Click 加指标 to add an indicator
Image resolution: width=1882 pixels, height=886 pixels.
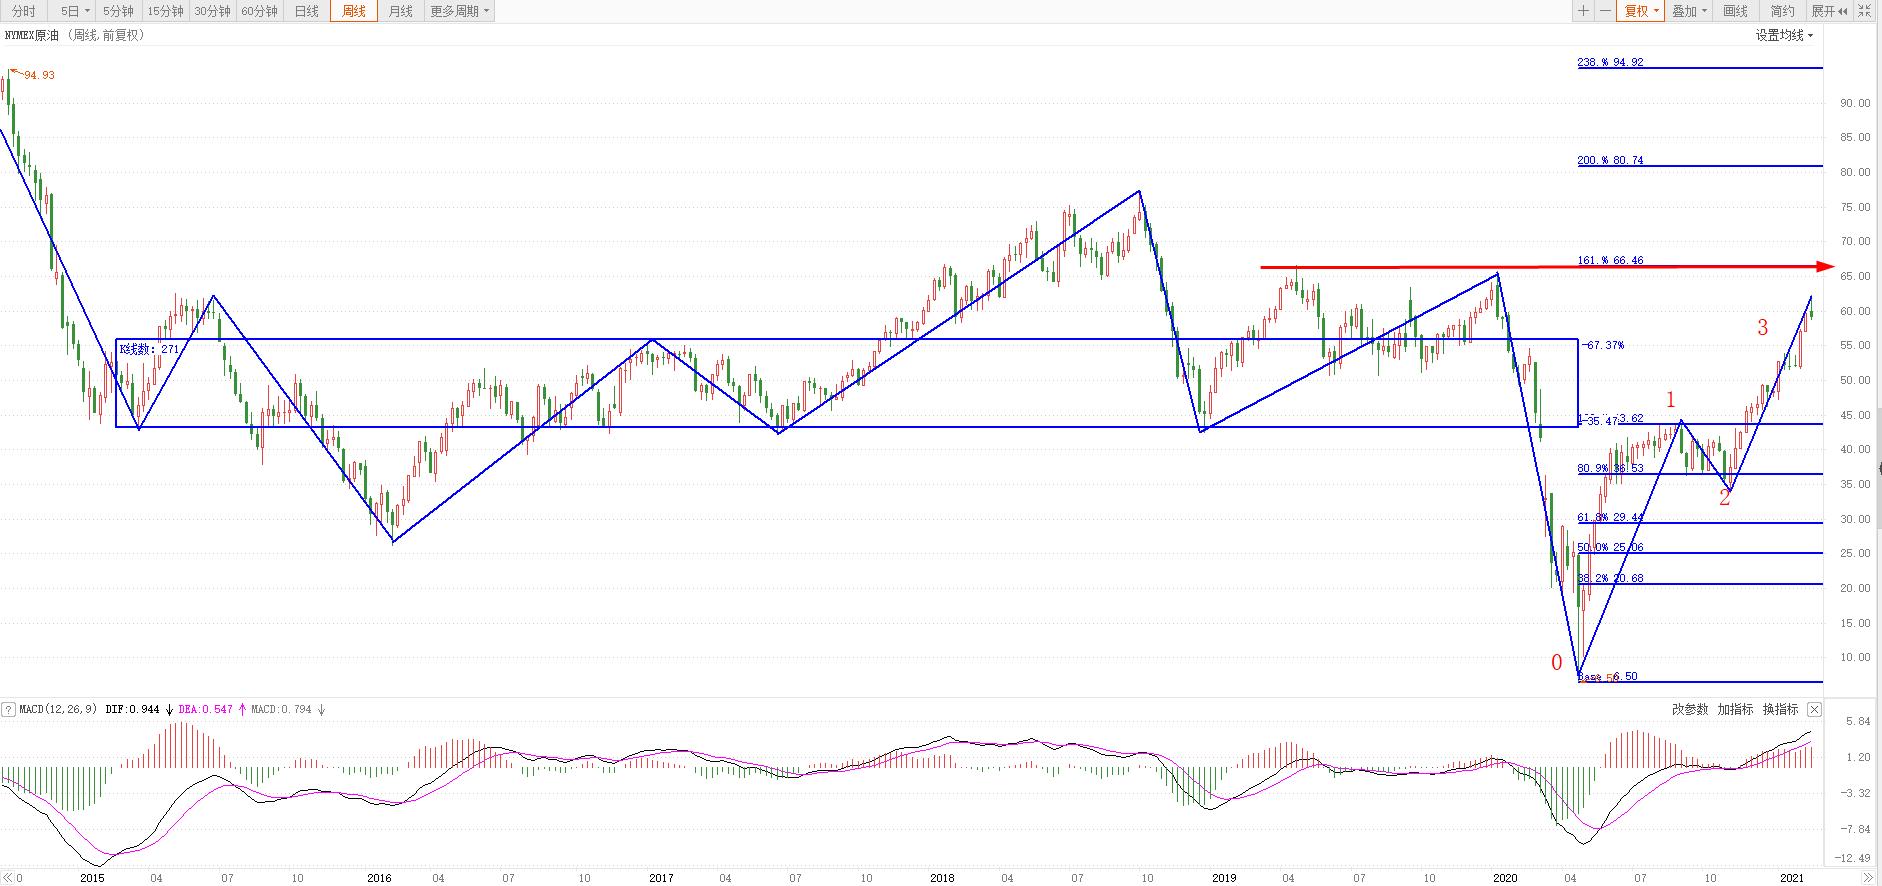click(1735, 709)
